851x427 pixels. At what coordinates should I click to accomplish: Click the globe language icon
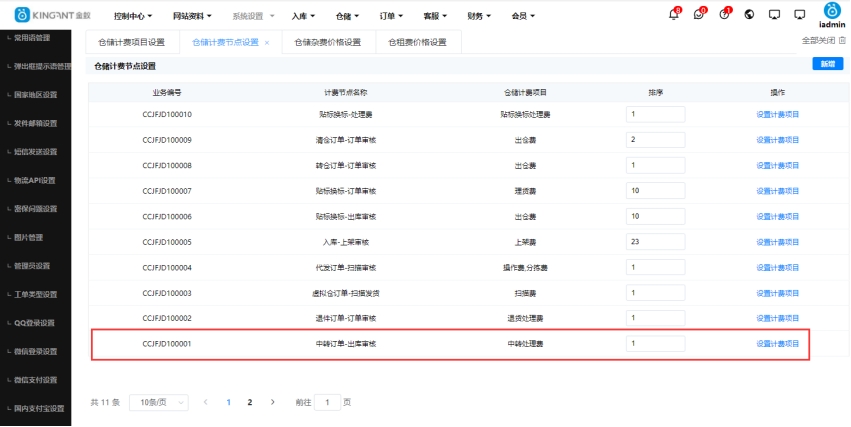pos(749,15)
